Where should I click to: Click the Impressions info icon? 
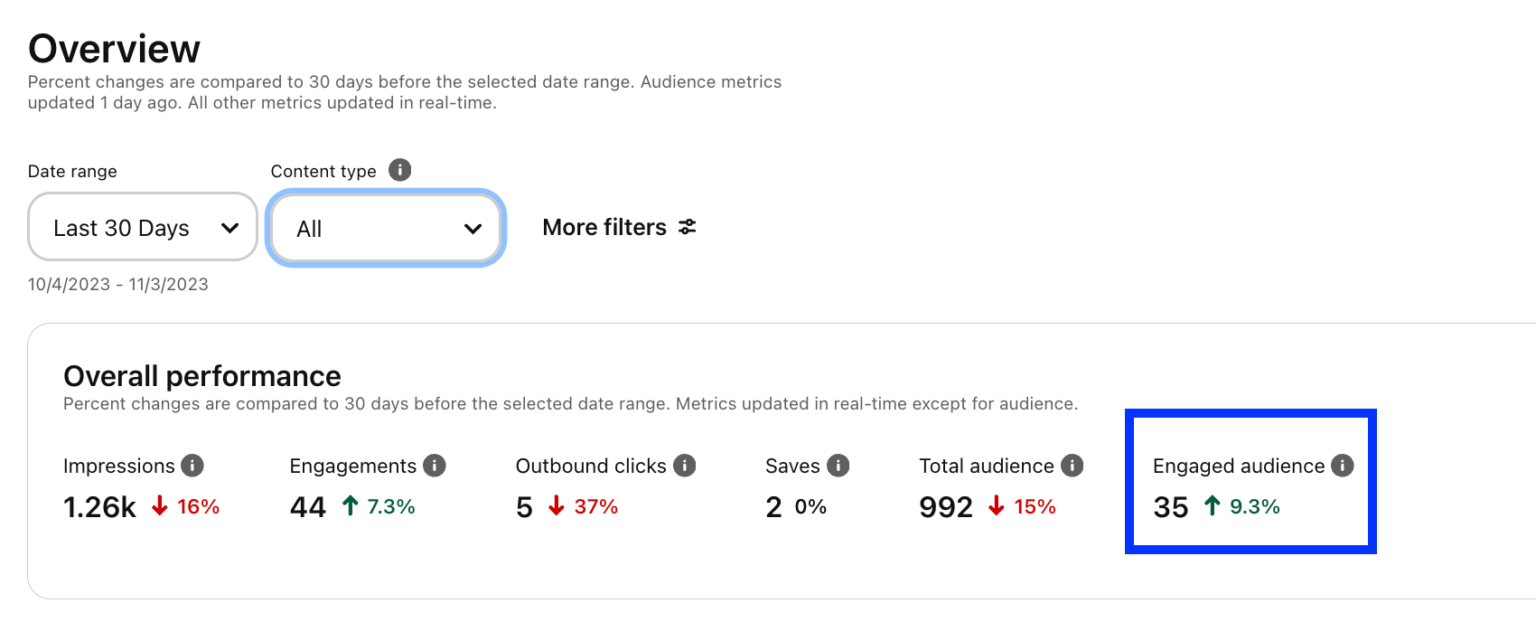(x=194, y=465)
